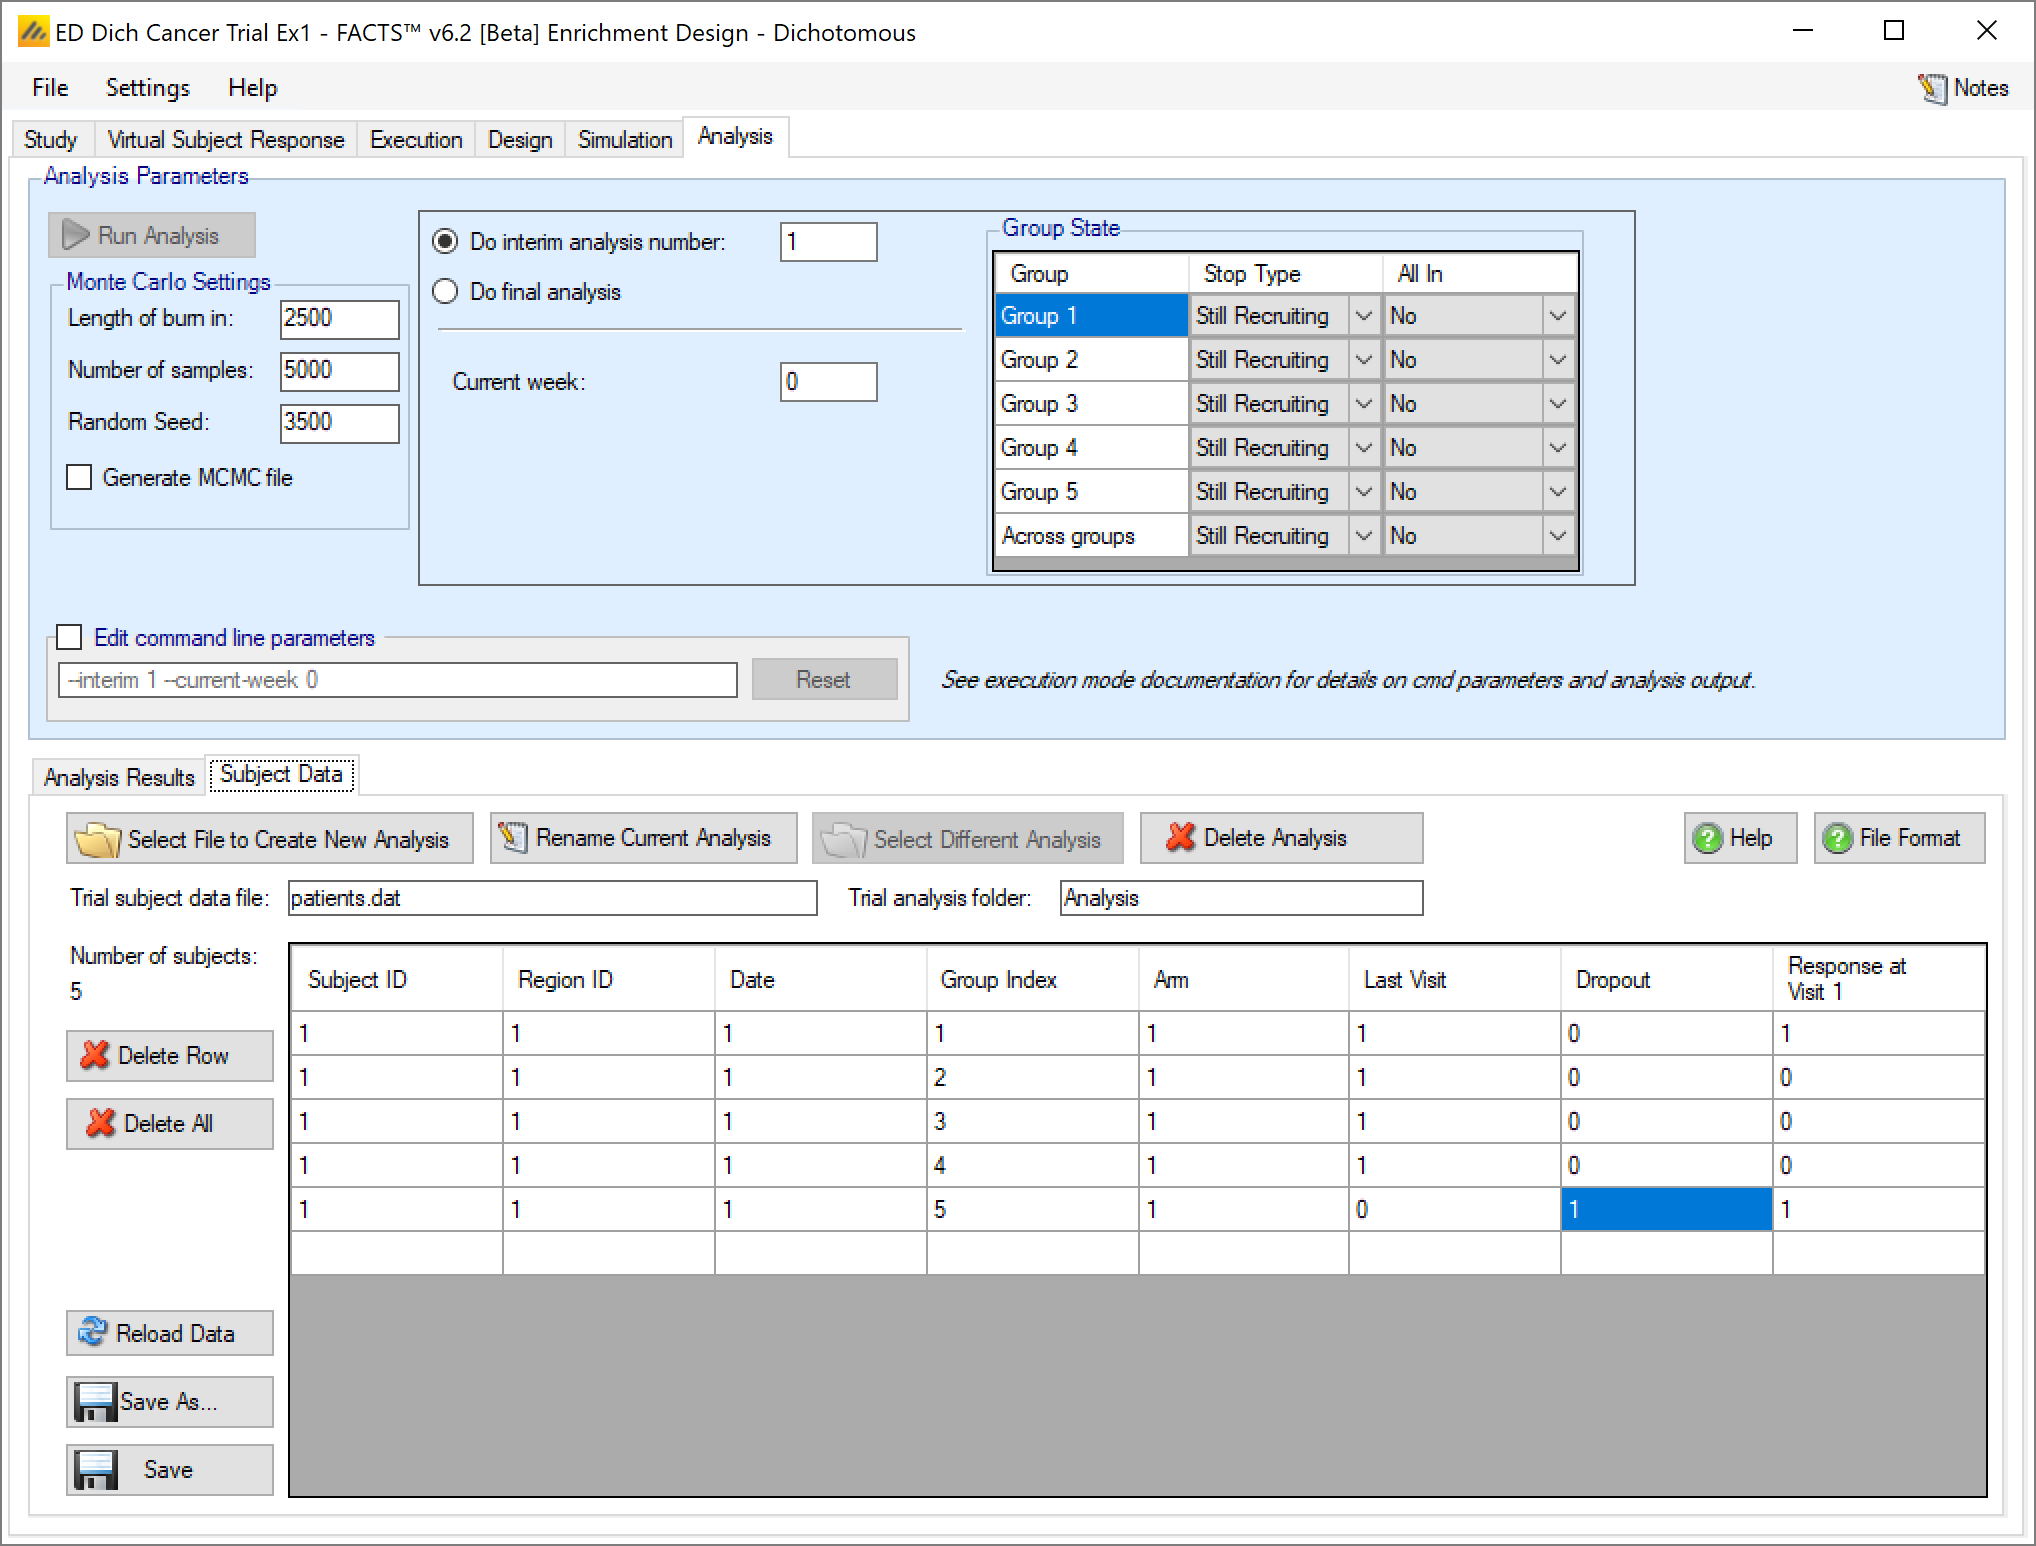
Task: Switch to the Simulation tab
Action: click(x=624, y=139)
